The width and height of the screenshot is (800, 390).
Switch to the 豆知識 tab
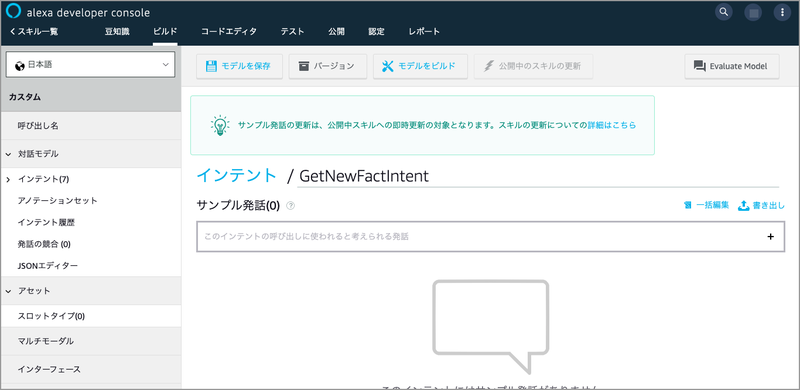(117, 32)
